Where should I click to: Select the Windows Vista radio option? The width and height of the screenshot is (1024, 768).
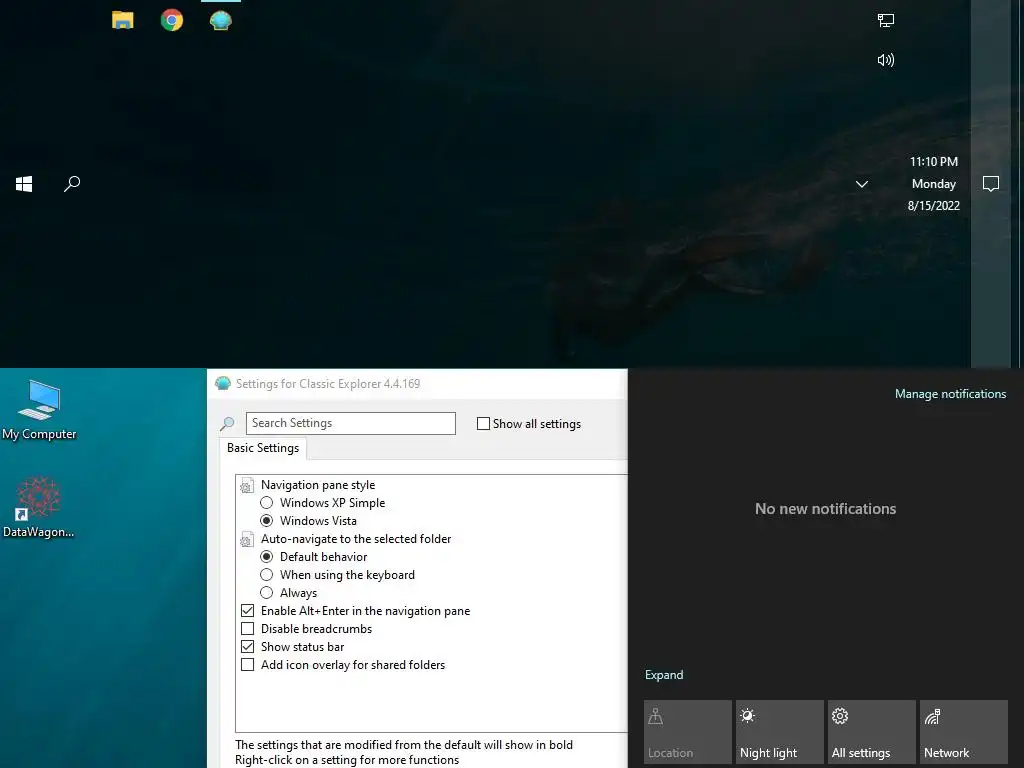pos(266,521)
